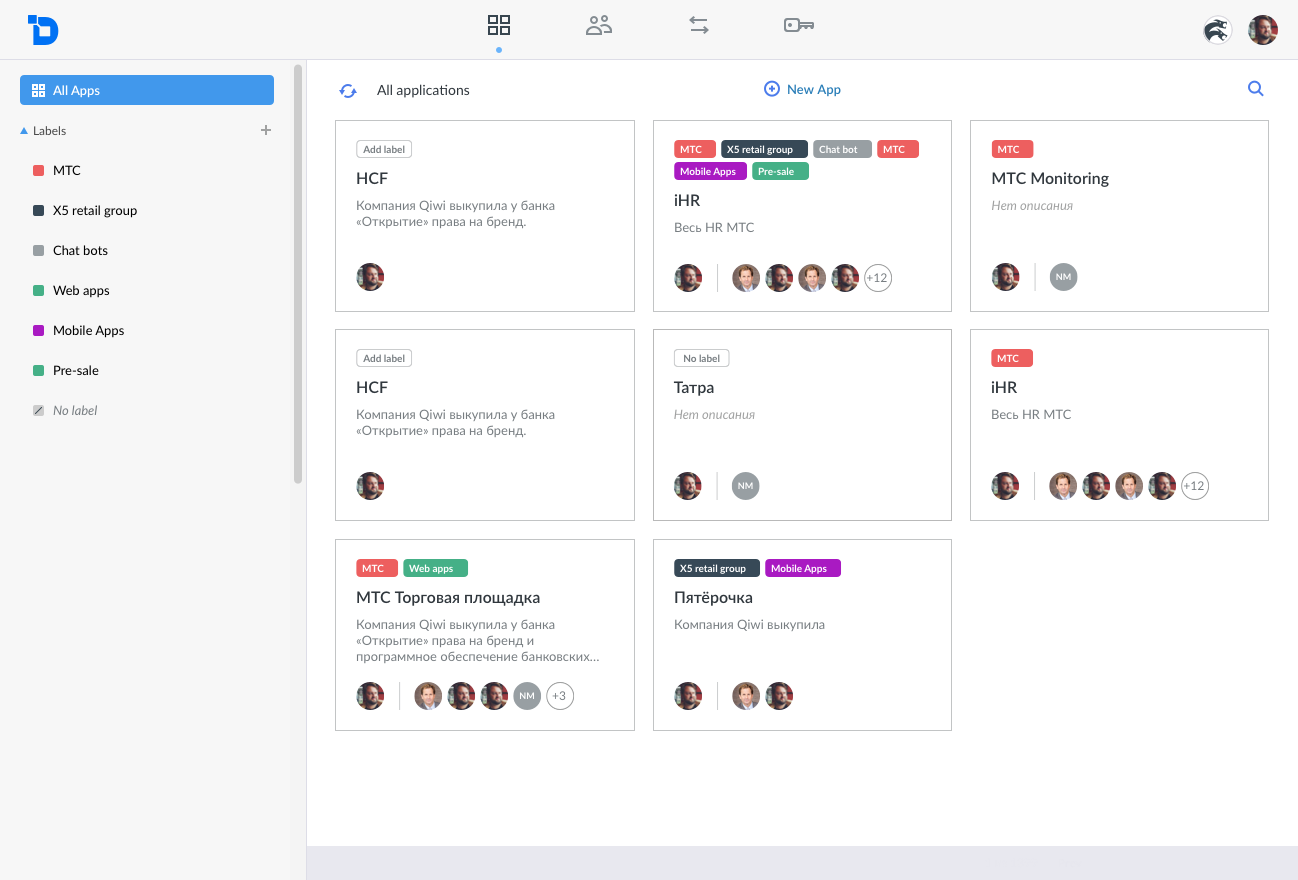Collapse the Labels section triangle
Screen dimensions: 1298x880
pos(24,131)
